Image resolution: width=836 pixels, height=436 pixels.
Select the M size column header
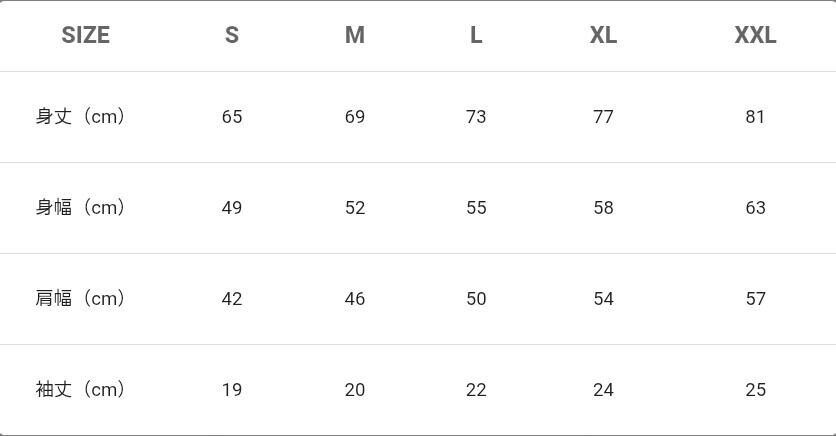coord(355,35)
